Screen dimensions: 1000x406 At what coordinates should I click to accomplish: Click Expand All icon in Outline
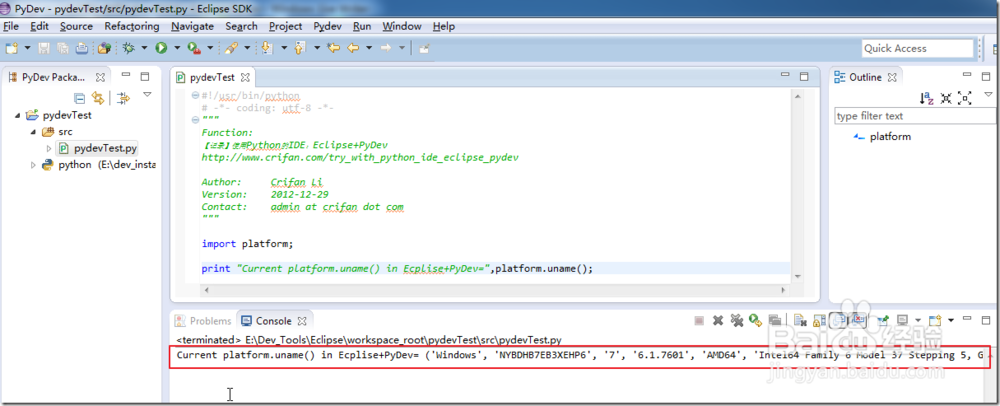[964, 98]
